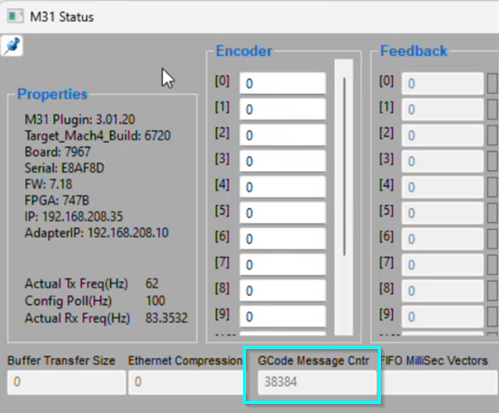
Task: Click Feedback [7] value field
Action: [x=442, y=265]
